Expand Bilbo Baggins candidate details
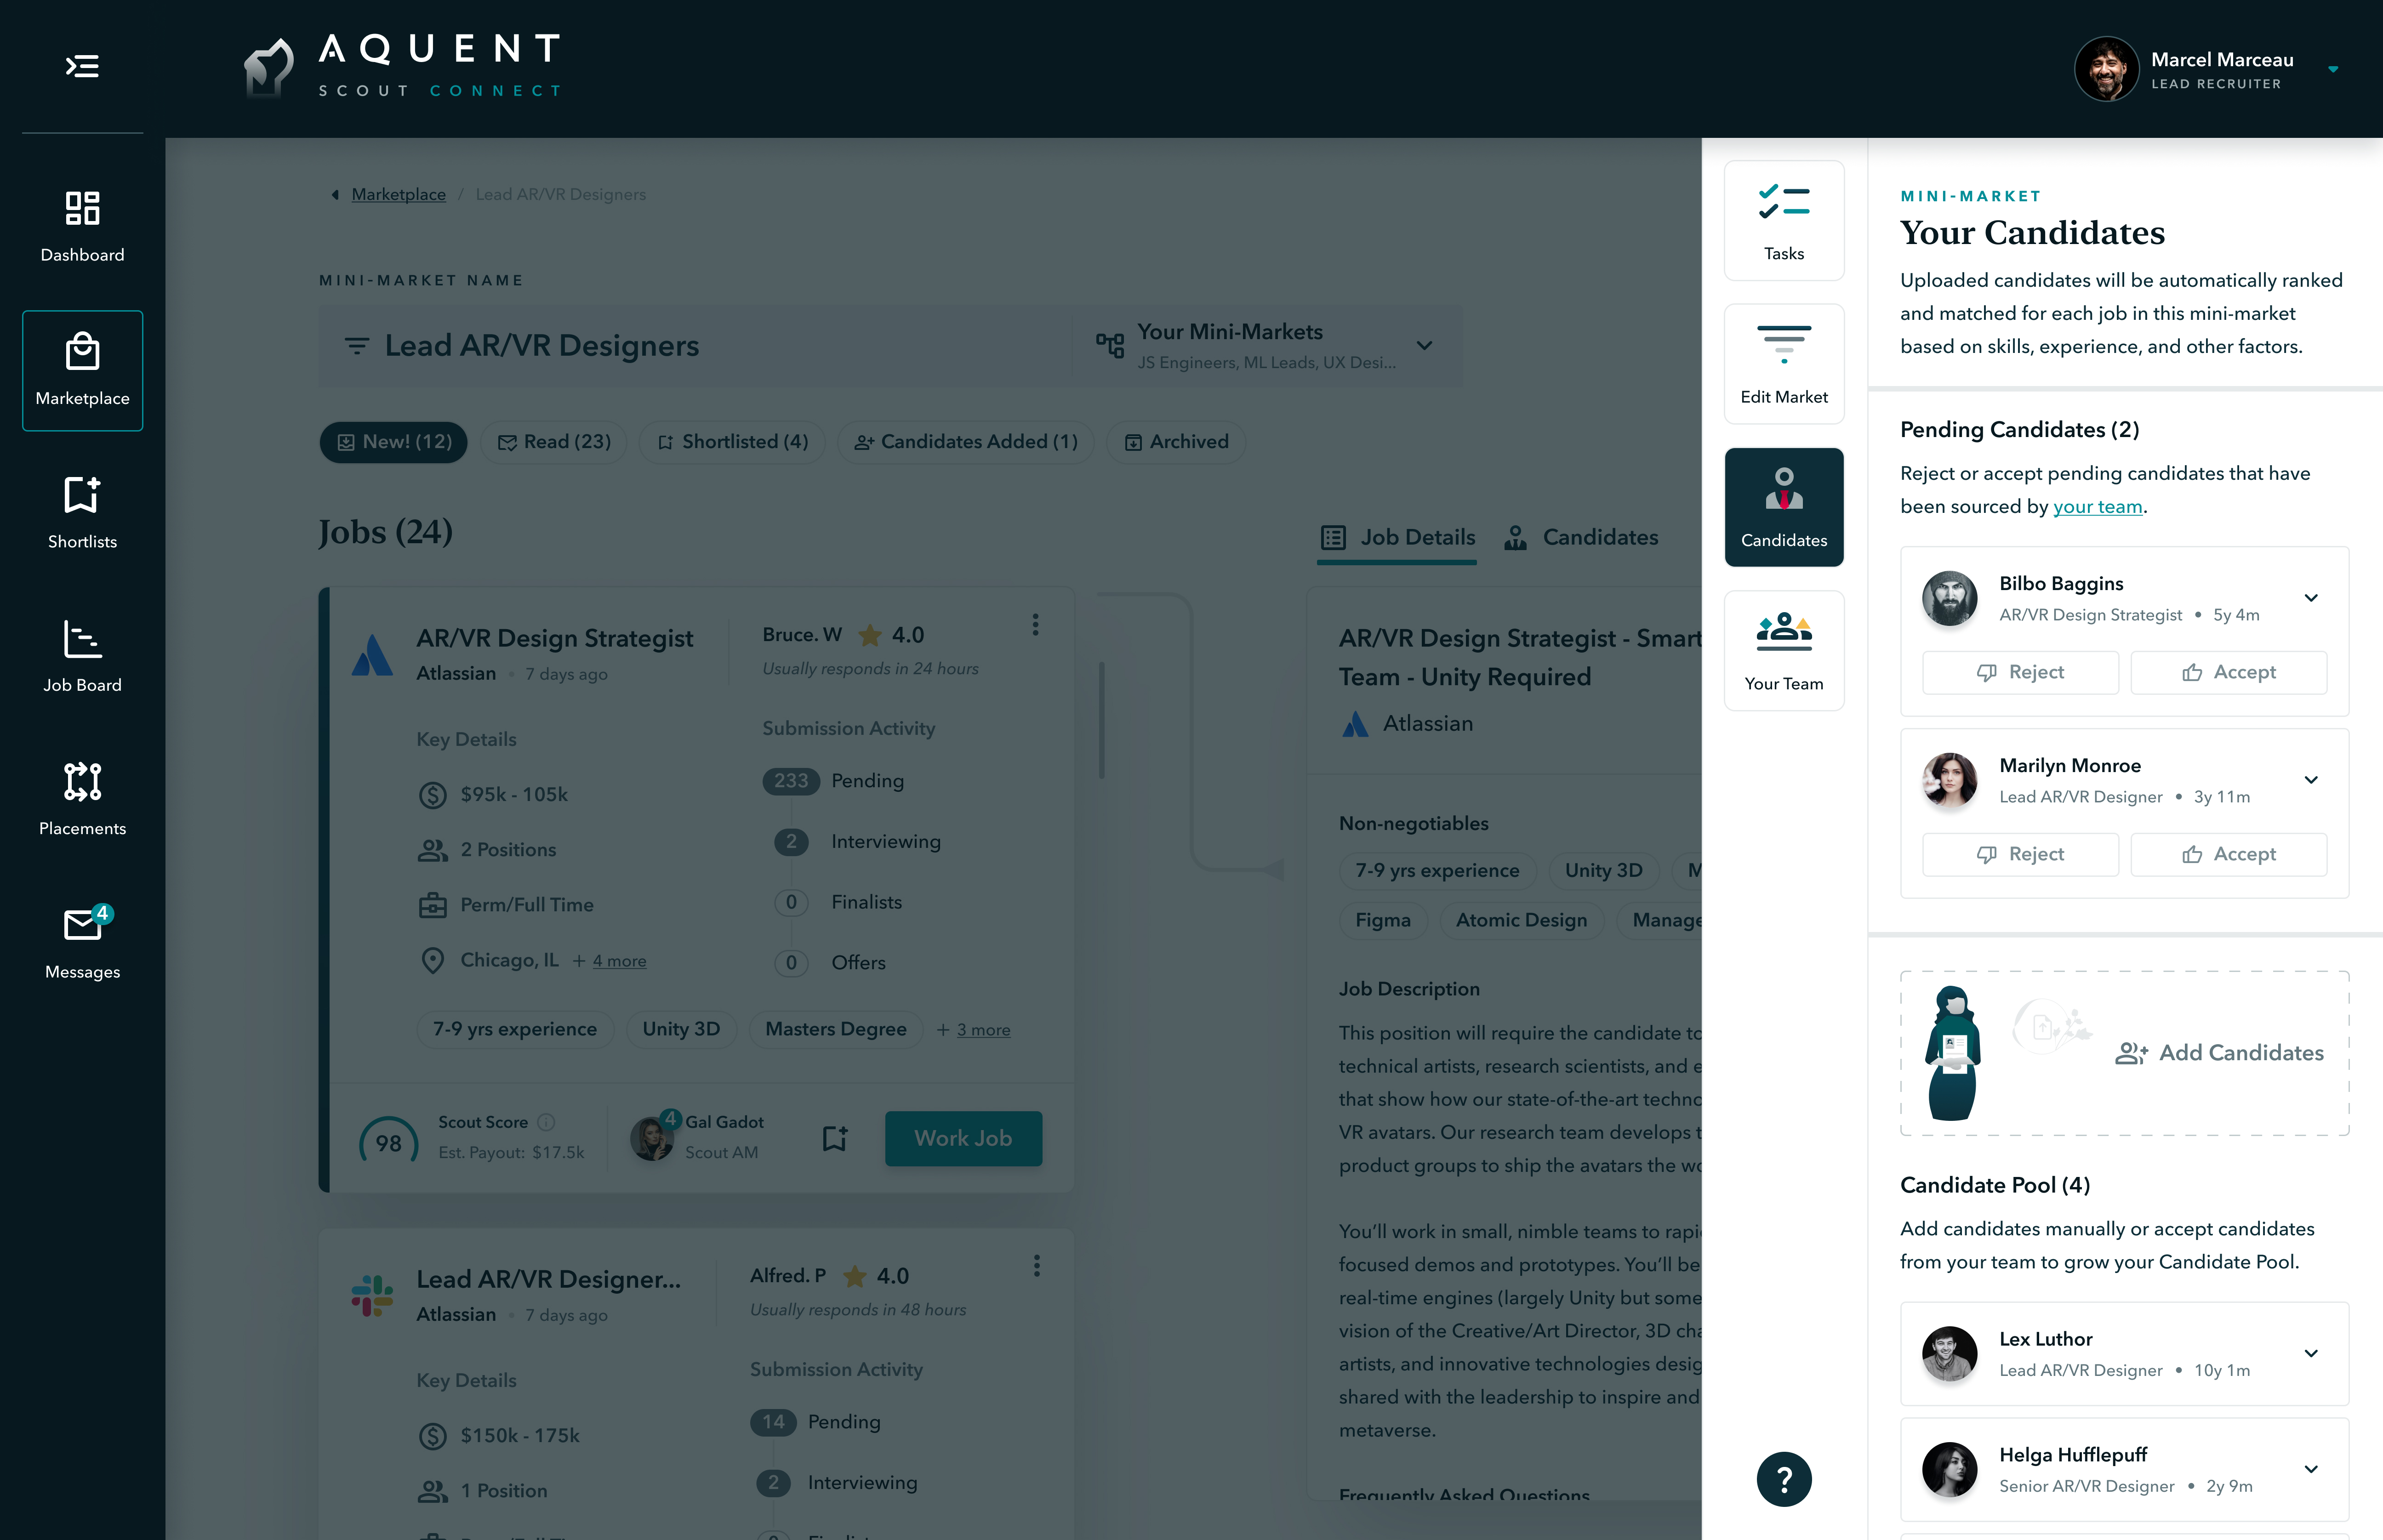The height and width of the screenshot is (1540, 2383). click(2311, 598)
